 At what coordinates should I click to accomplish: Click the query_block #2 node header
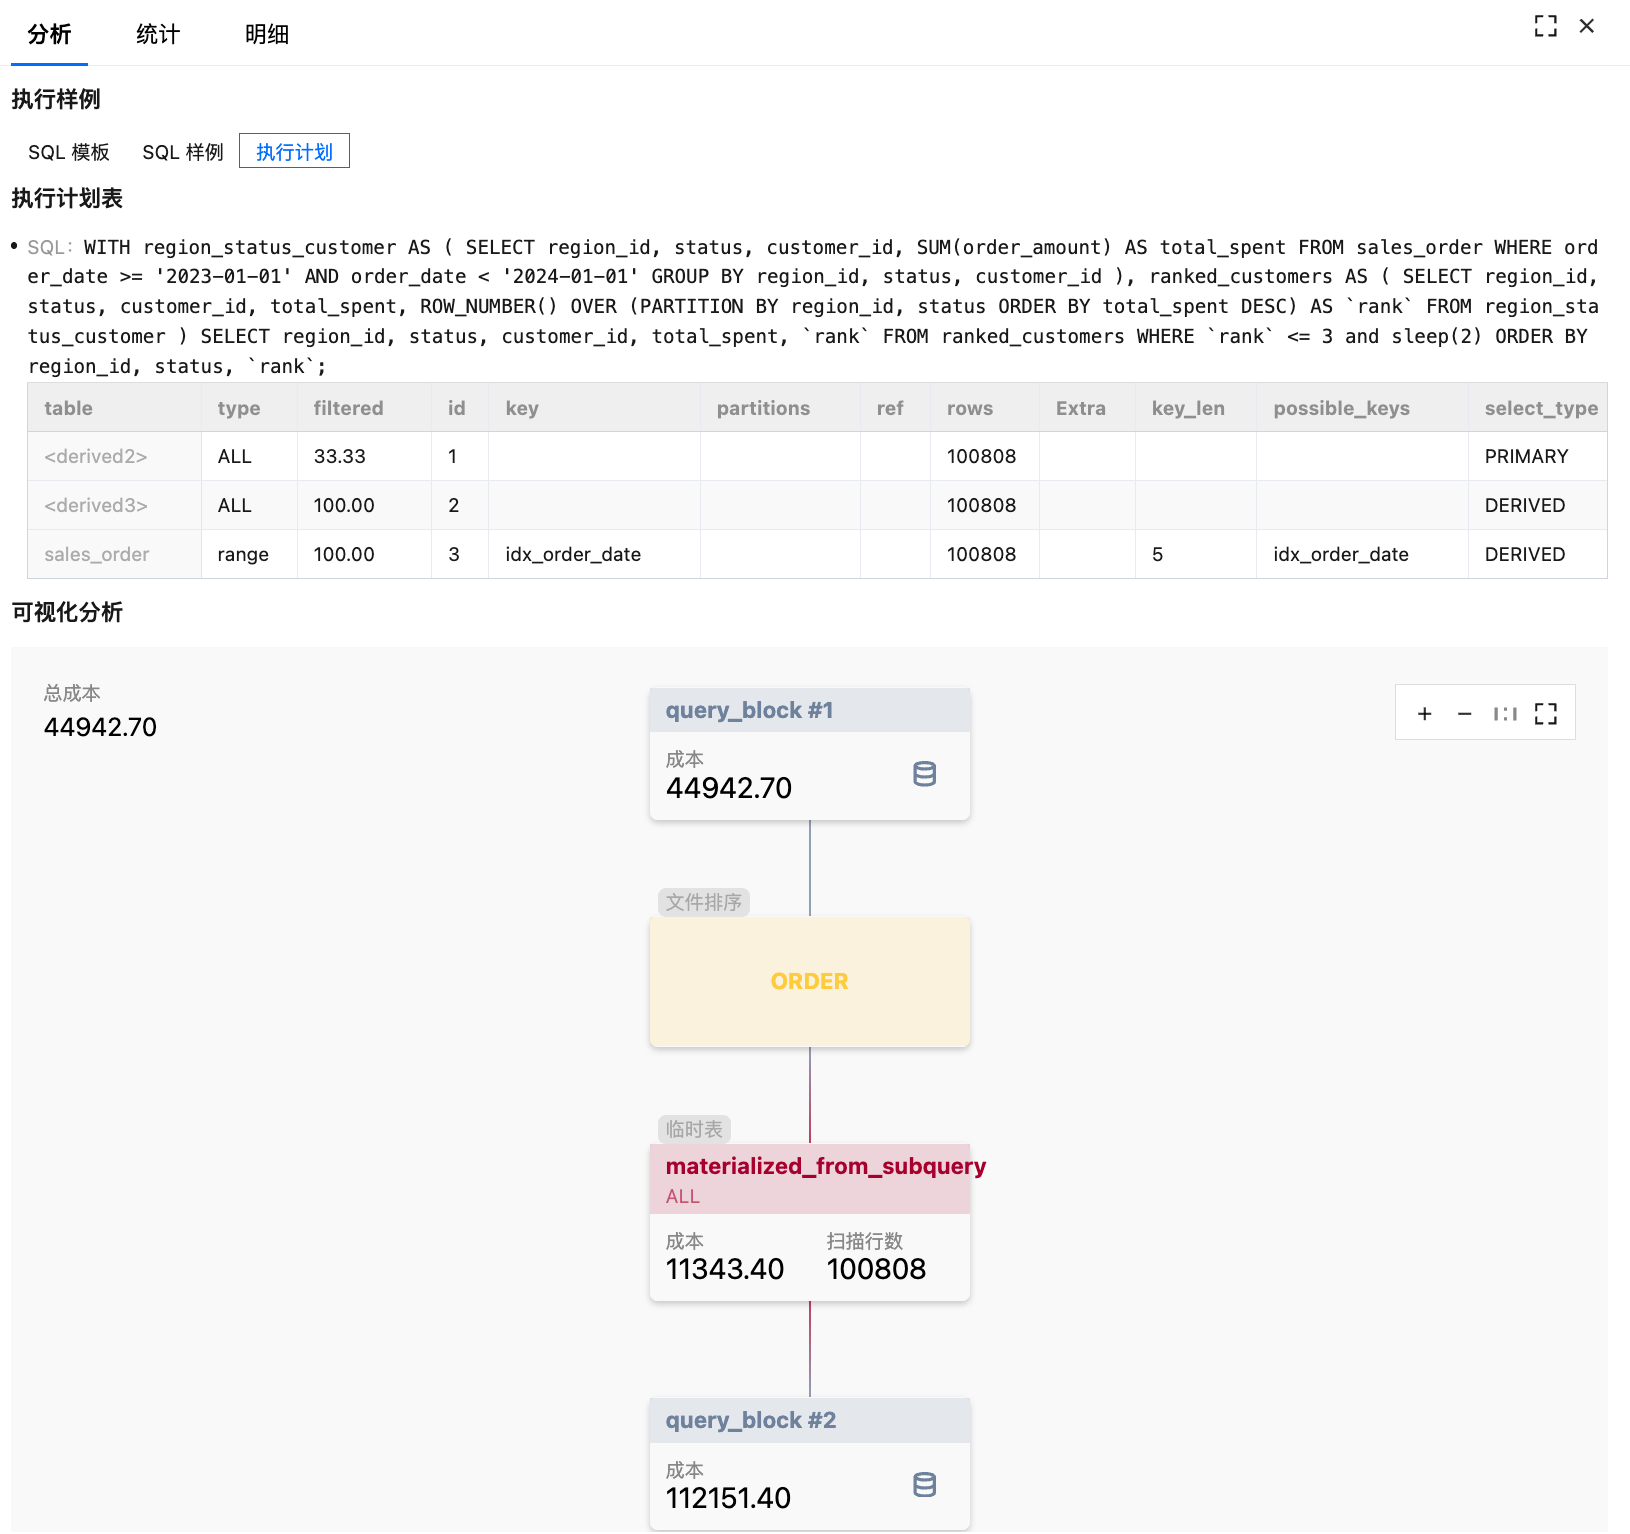[810, 1420]
